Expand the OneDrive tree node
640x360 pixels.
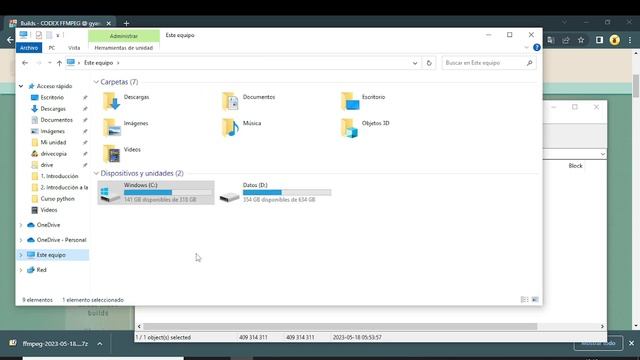click(x=21, y=225)
